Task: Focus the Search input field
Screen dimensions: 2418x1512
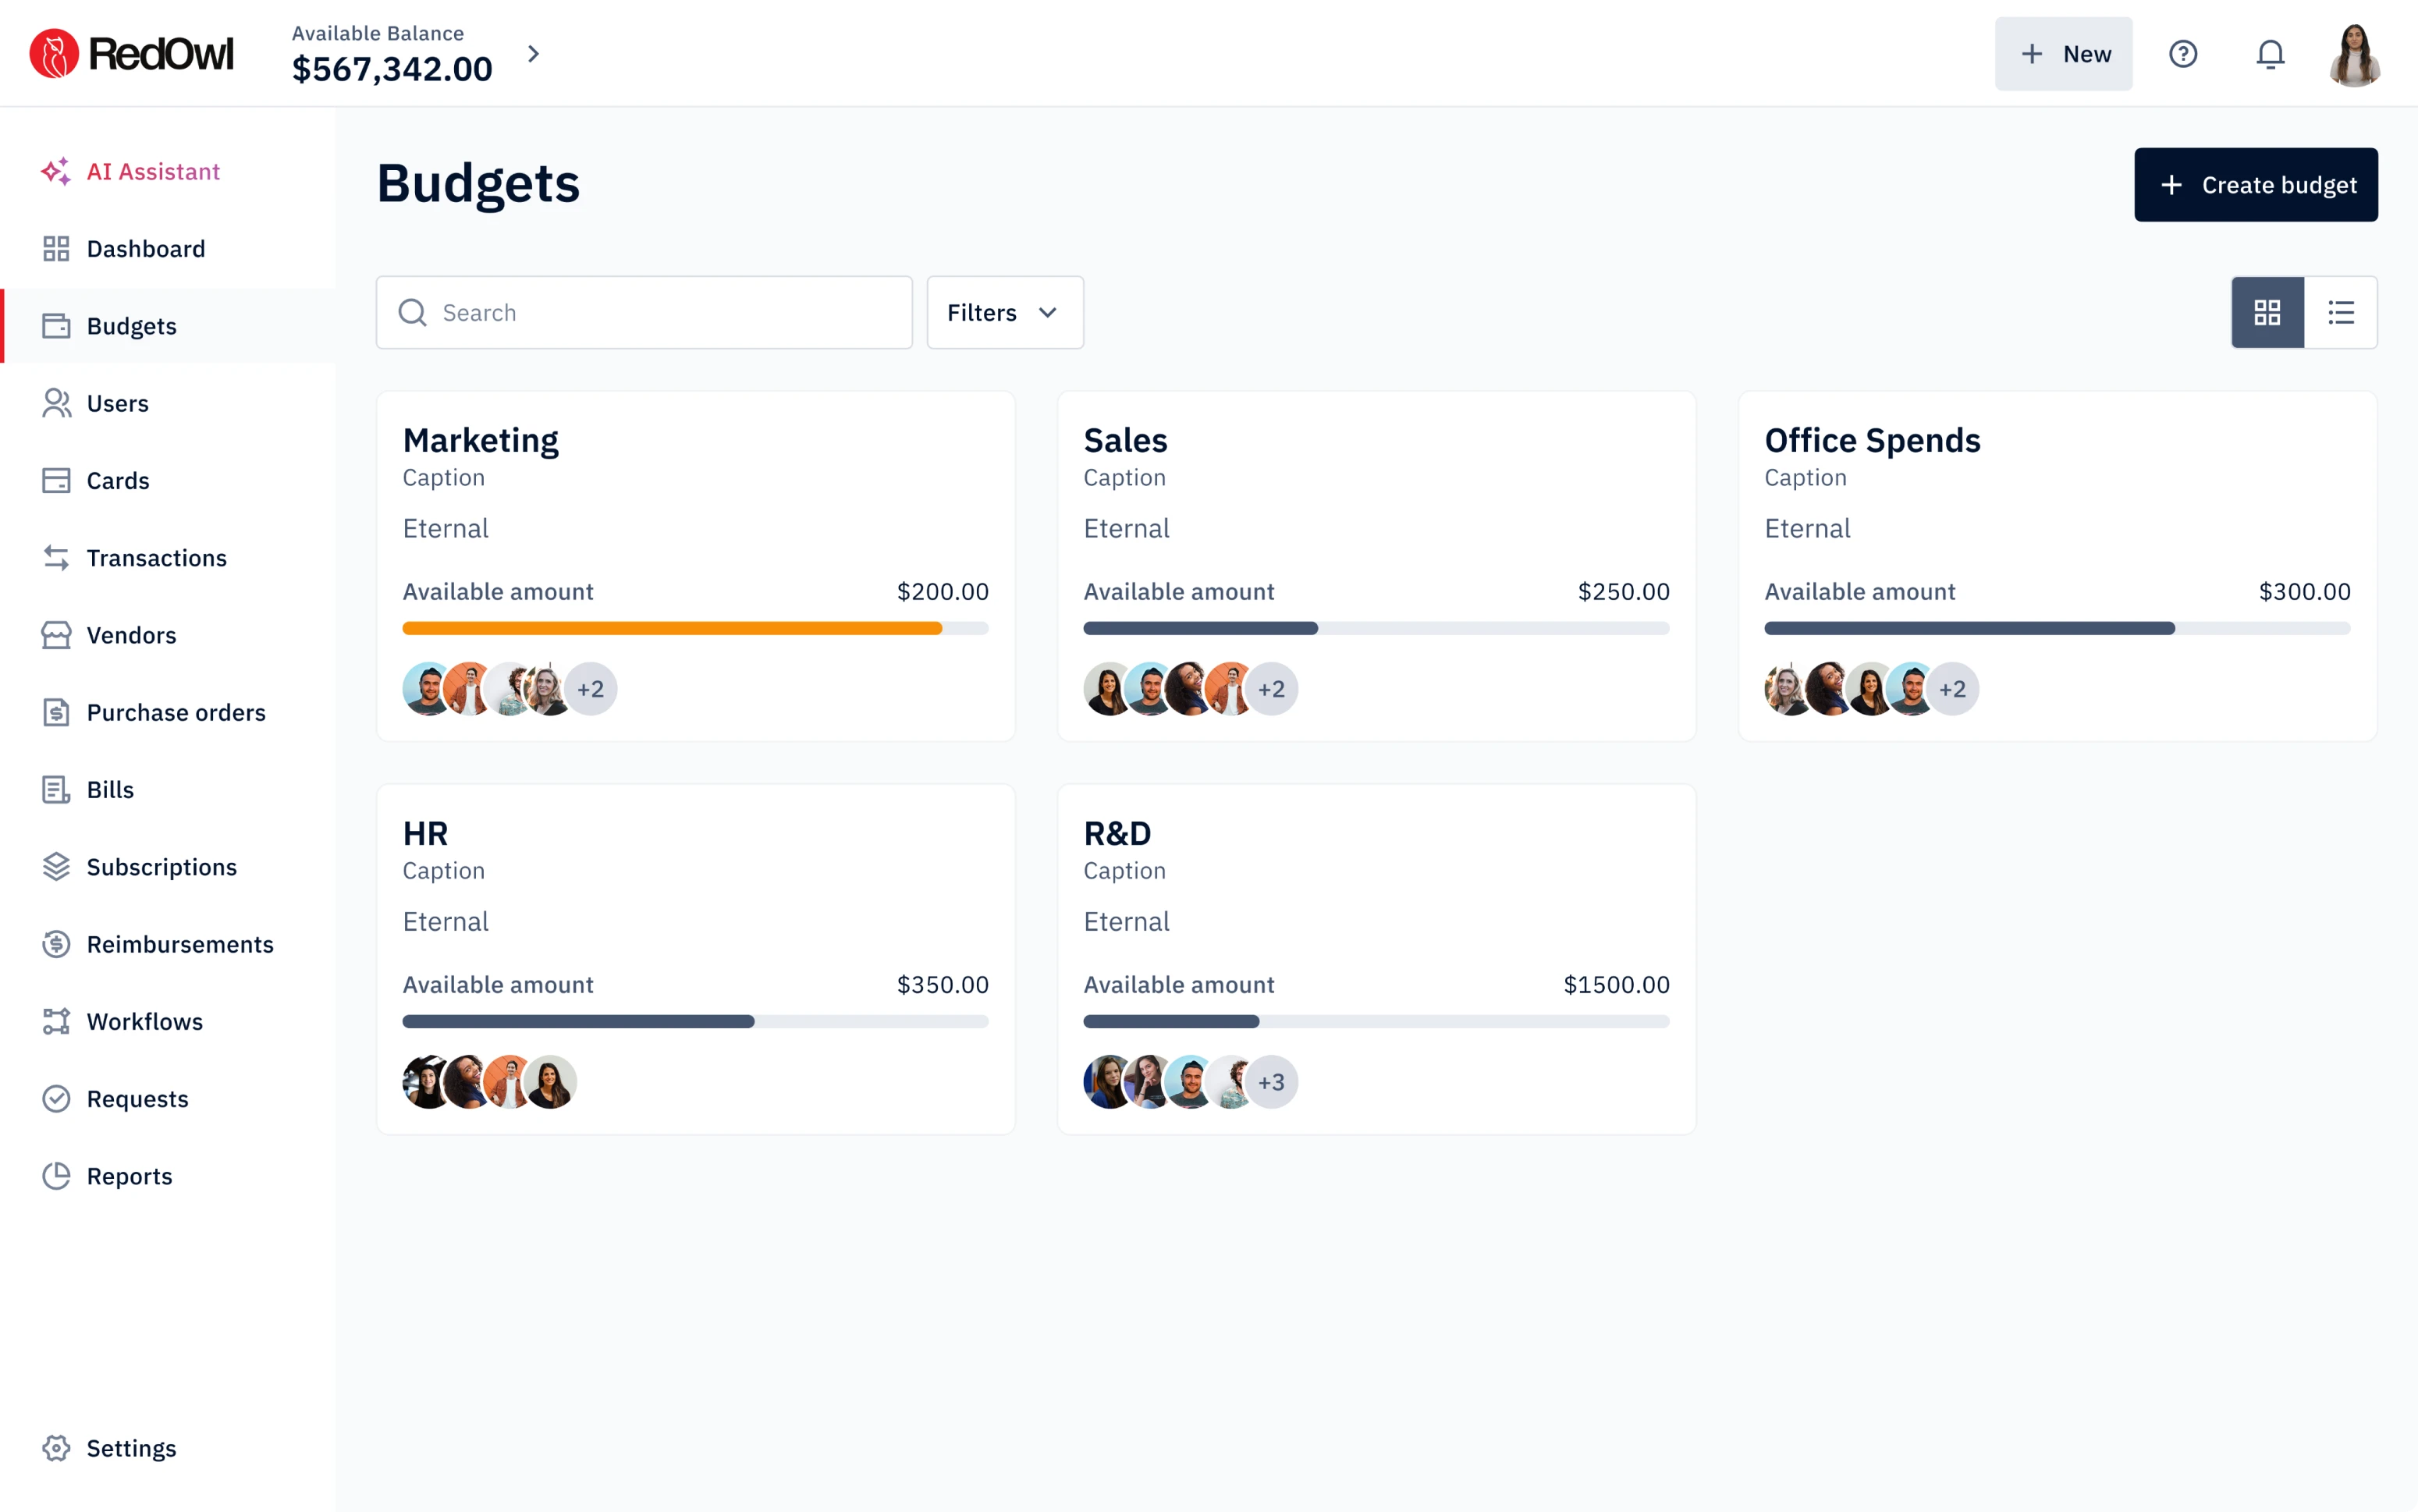Action: tap(660, 313)
